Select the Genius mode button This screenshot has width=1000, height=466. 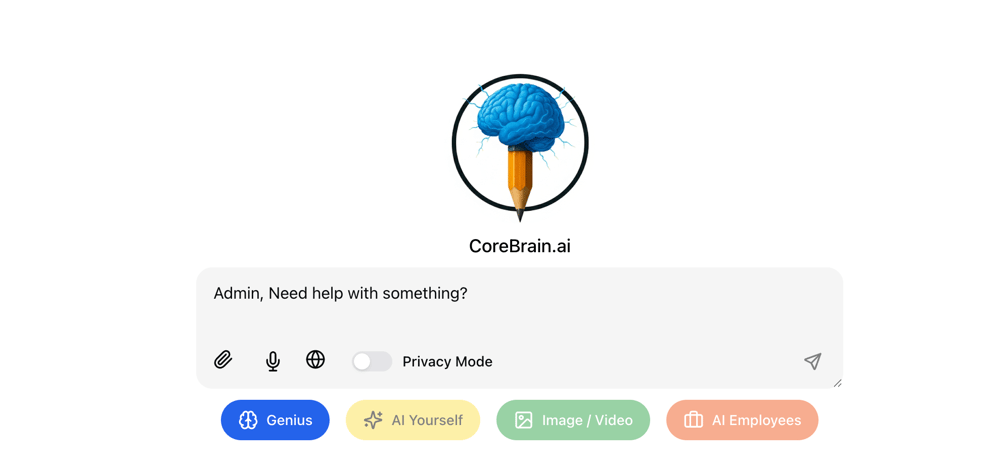pos(276,420)
